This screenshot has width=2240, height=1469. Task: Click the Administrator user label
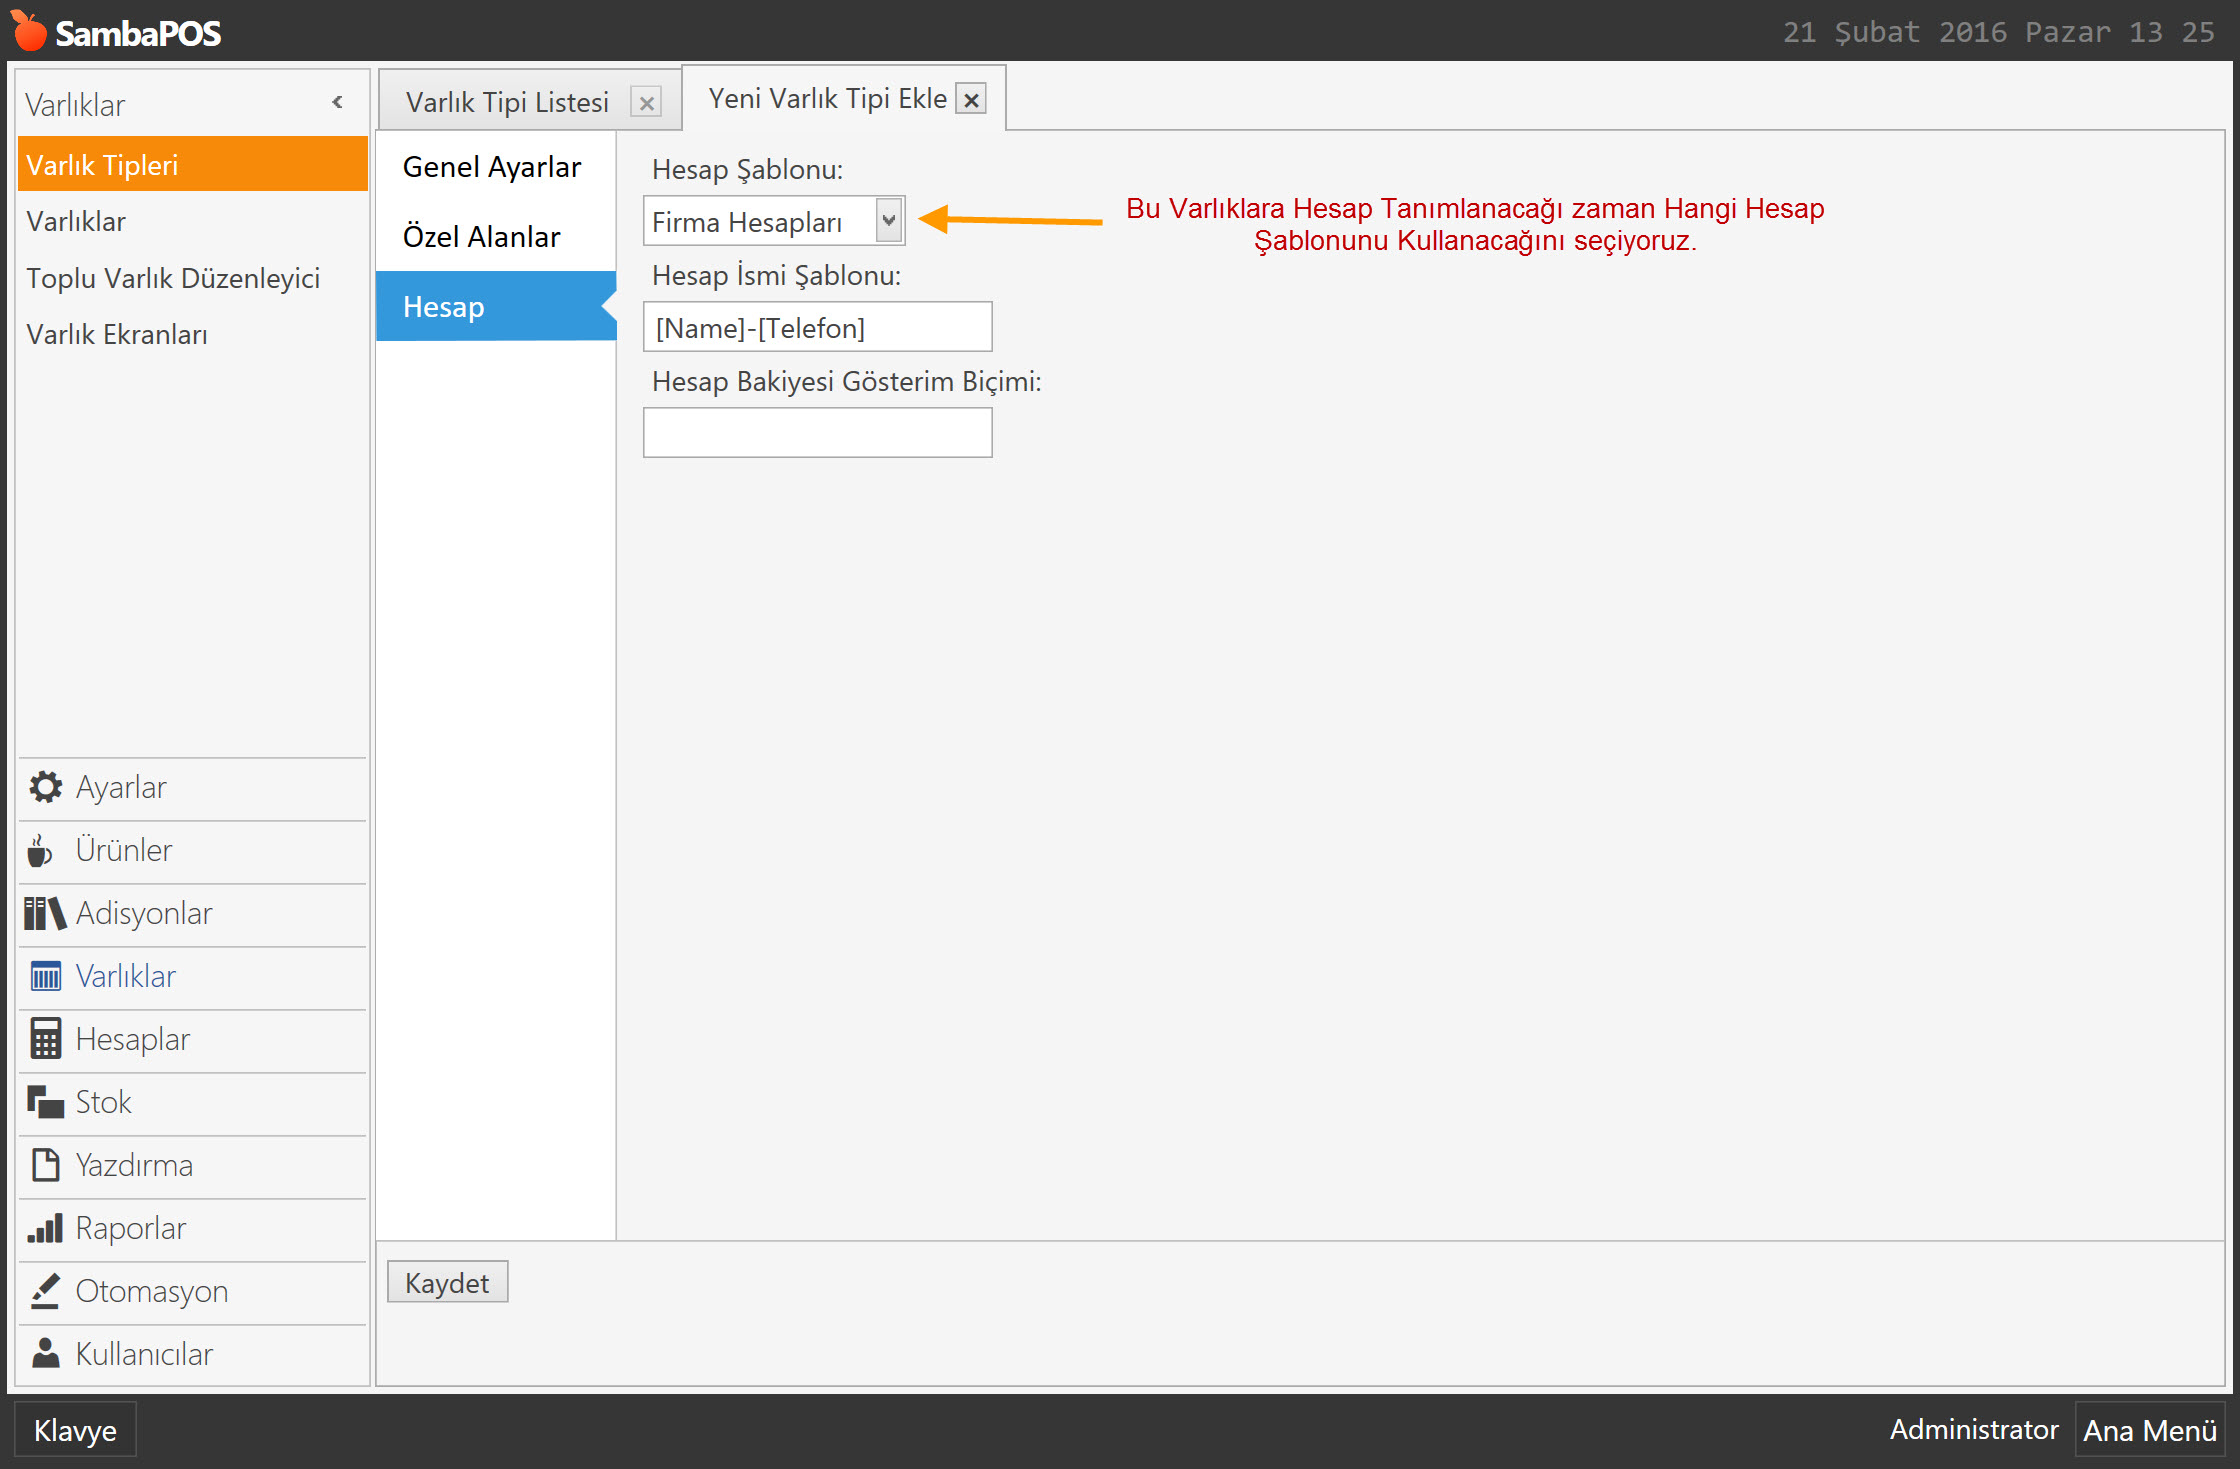pyautogui.click(x=1973, y=1430)
